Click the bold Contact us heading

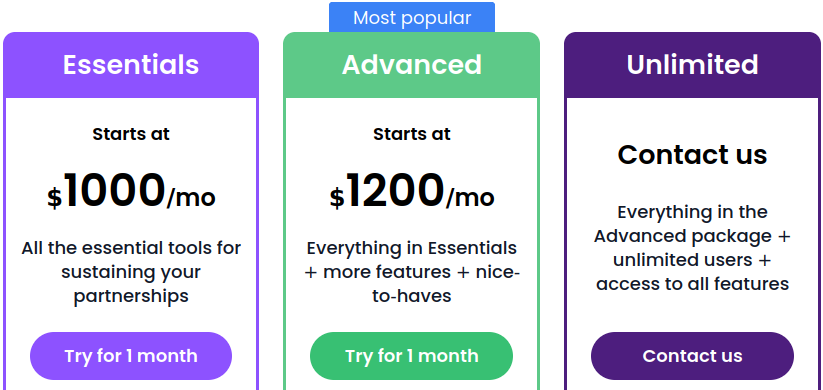pyautogui.click(x=692, y=154)
